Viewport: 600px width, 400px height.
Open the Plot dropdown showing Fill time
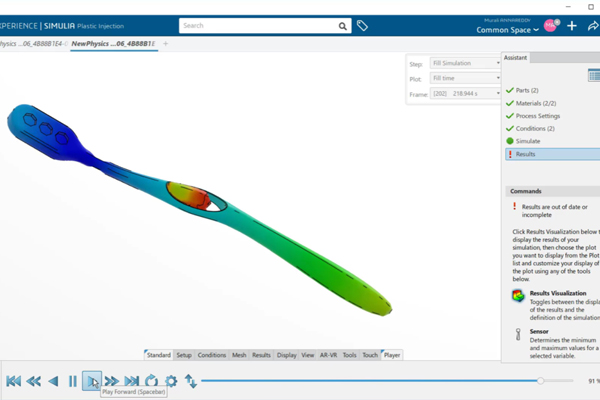tap(465, 78)
